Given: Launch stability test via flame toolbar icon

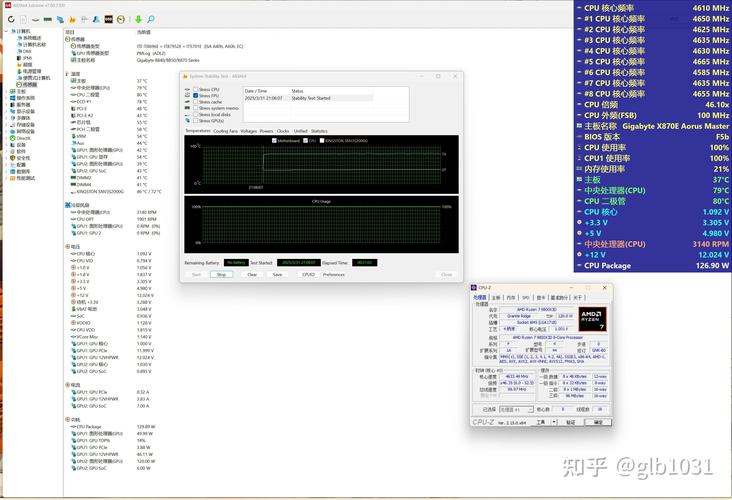Looking at the screenshot, I should click(x=72, y=19).
